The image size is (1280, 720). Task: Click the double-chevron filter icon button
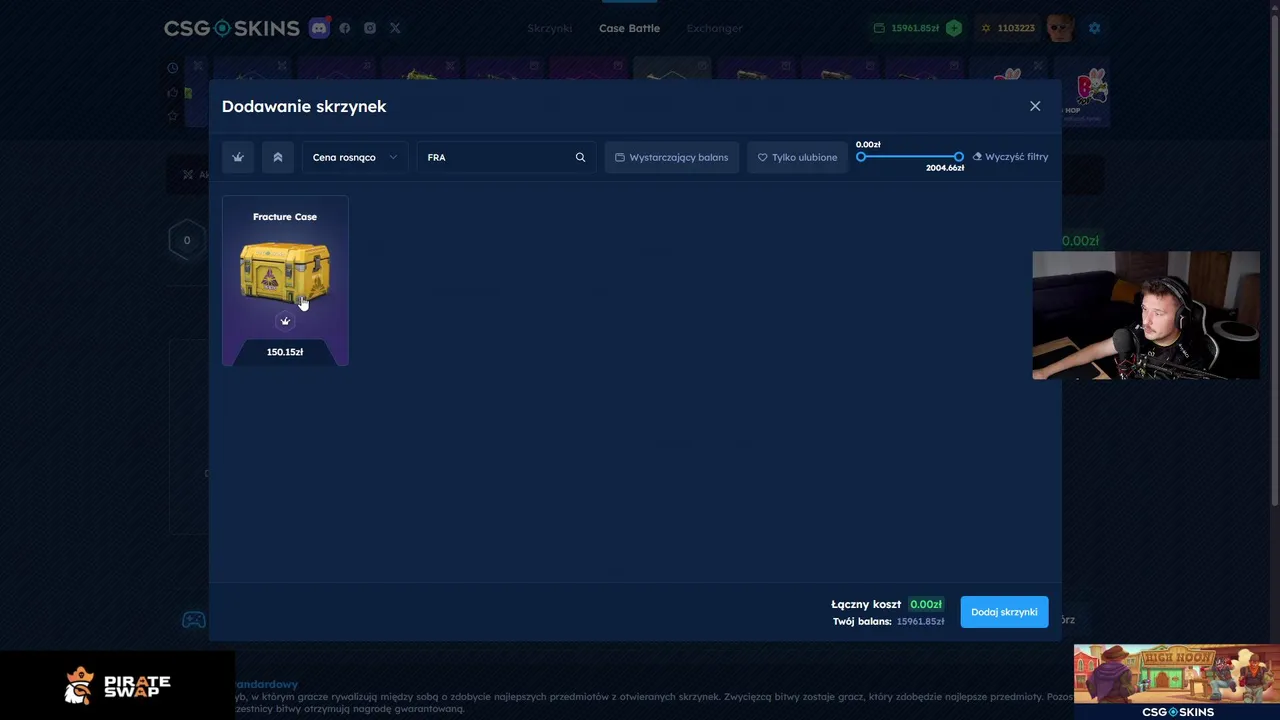278,157
